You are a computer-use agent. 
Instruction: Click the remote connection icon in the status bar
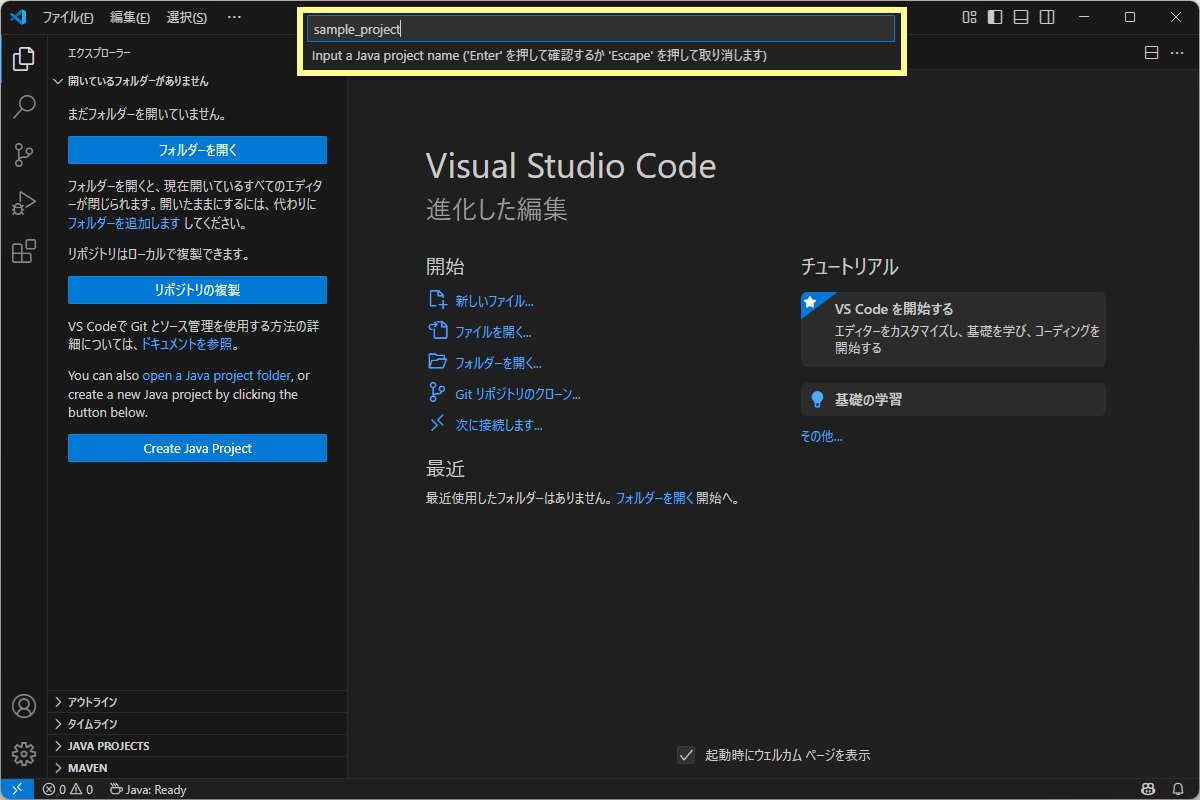click(x=17, y=789)
